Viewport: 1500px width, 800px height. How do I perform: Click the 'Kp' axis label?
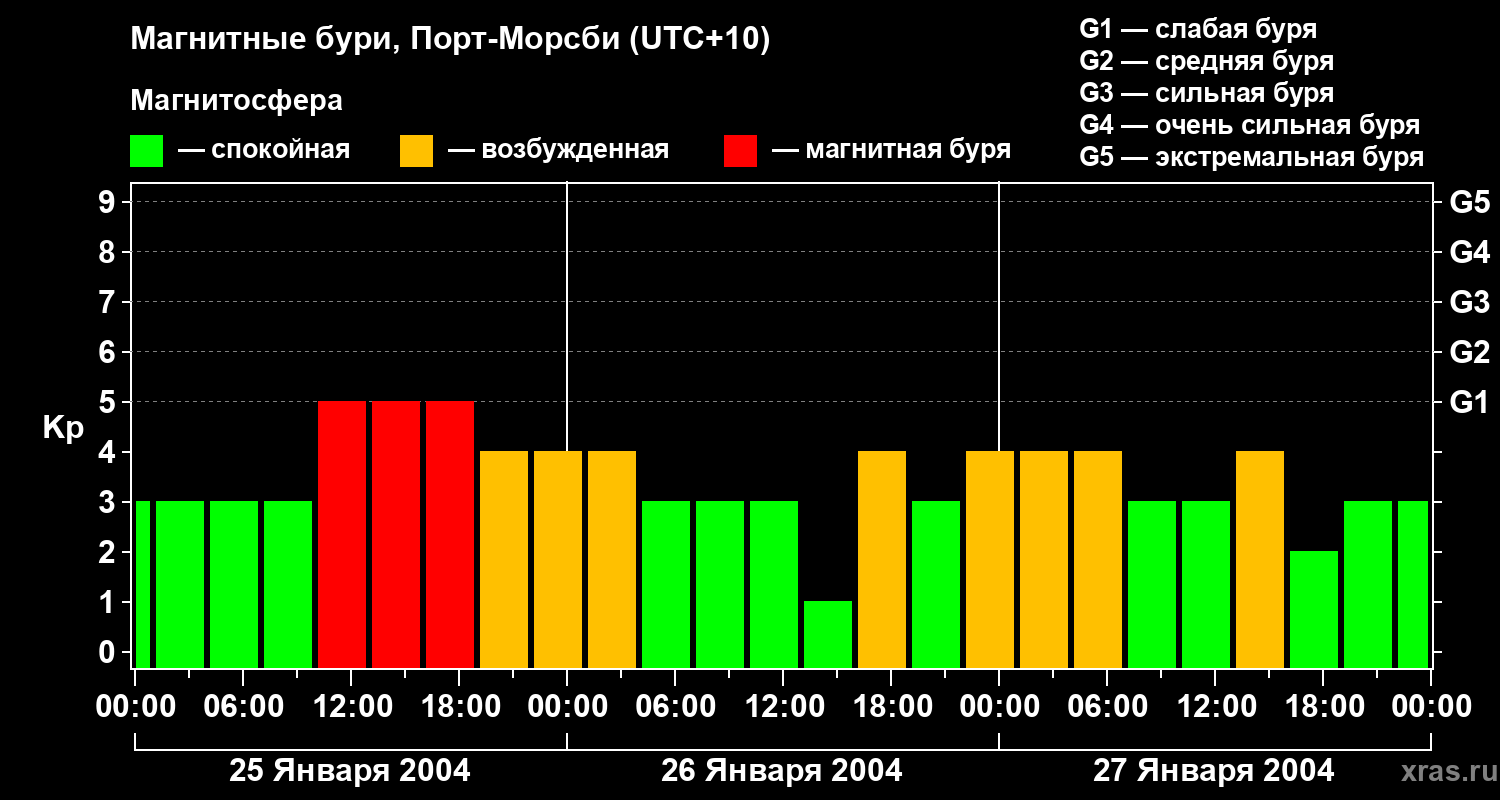point(63,428)
